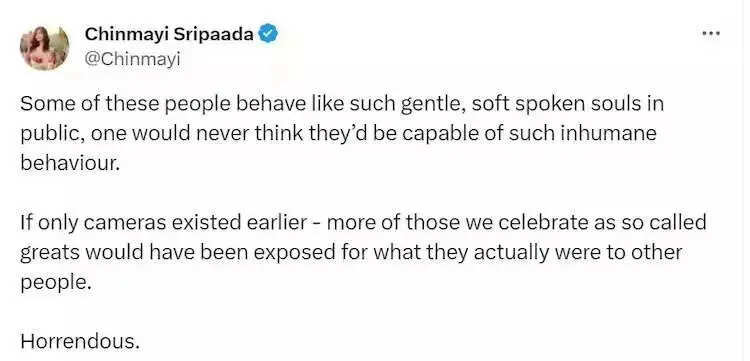
Task: Click the blue verified badge
Action: coord(268,34)
